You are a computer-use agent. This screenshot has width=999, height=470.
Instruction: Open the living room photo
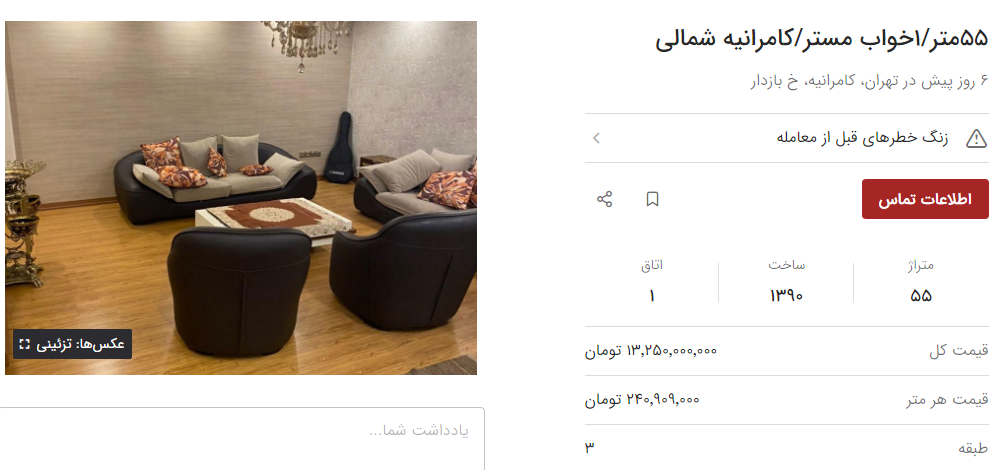(241, 198)
